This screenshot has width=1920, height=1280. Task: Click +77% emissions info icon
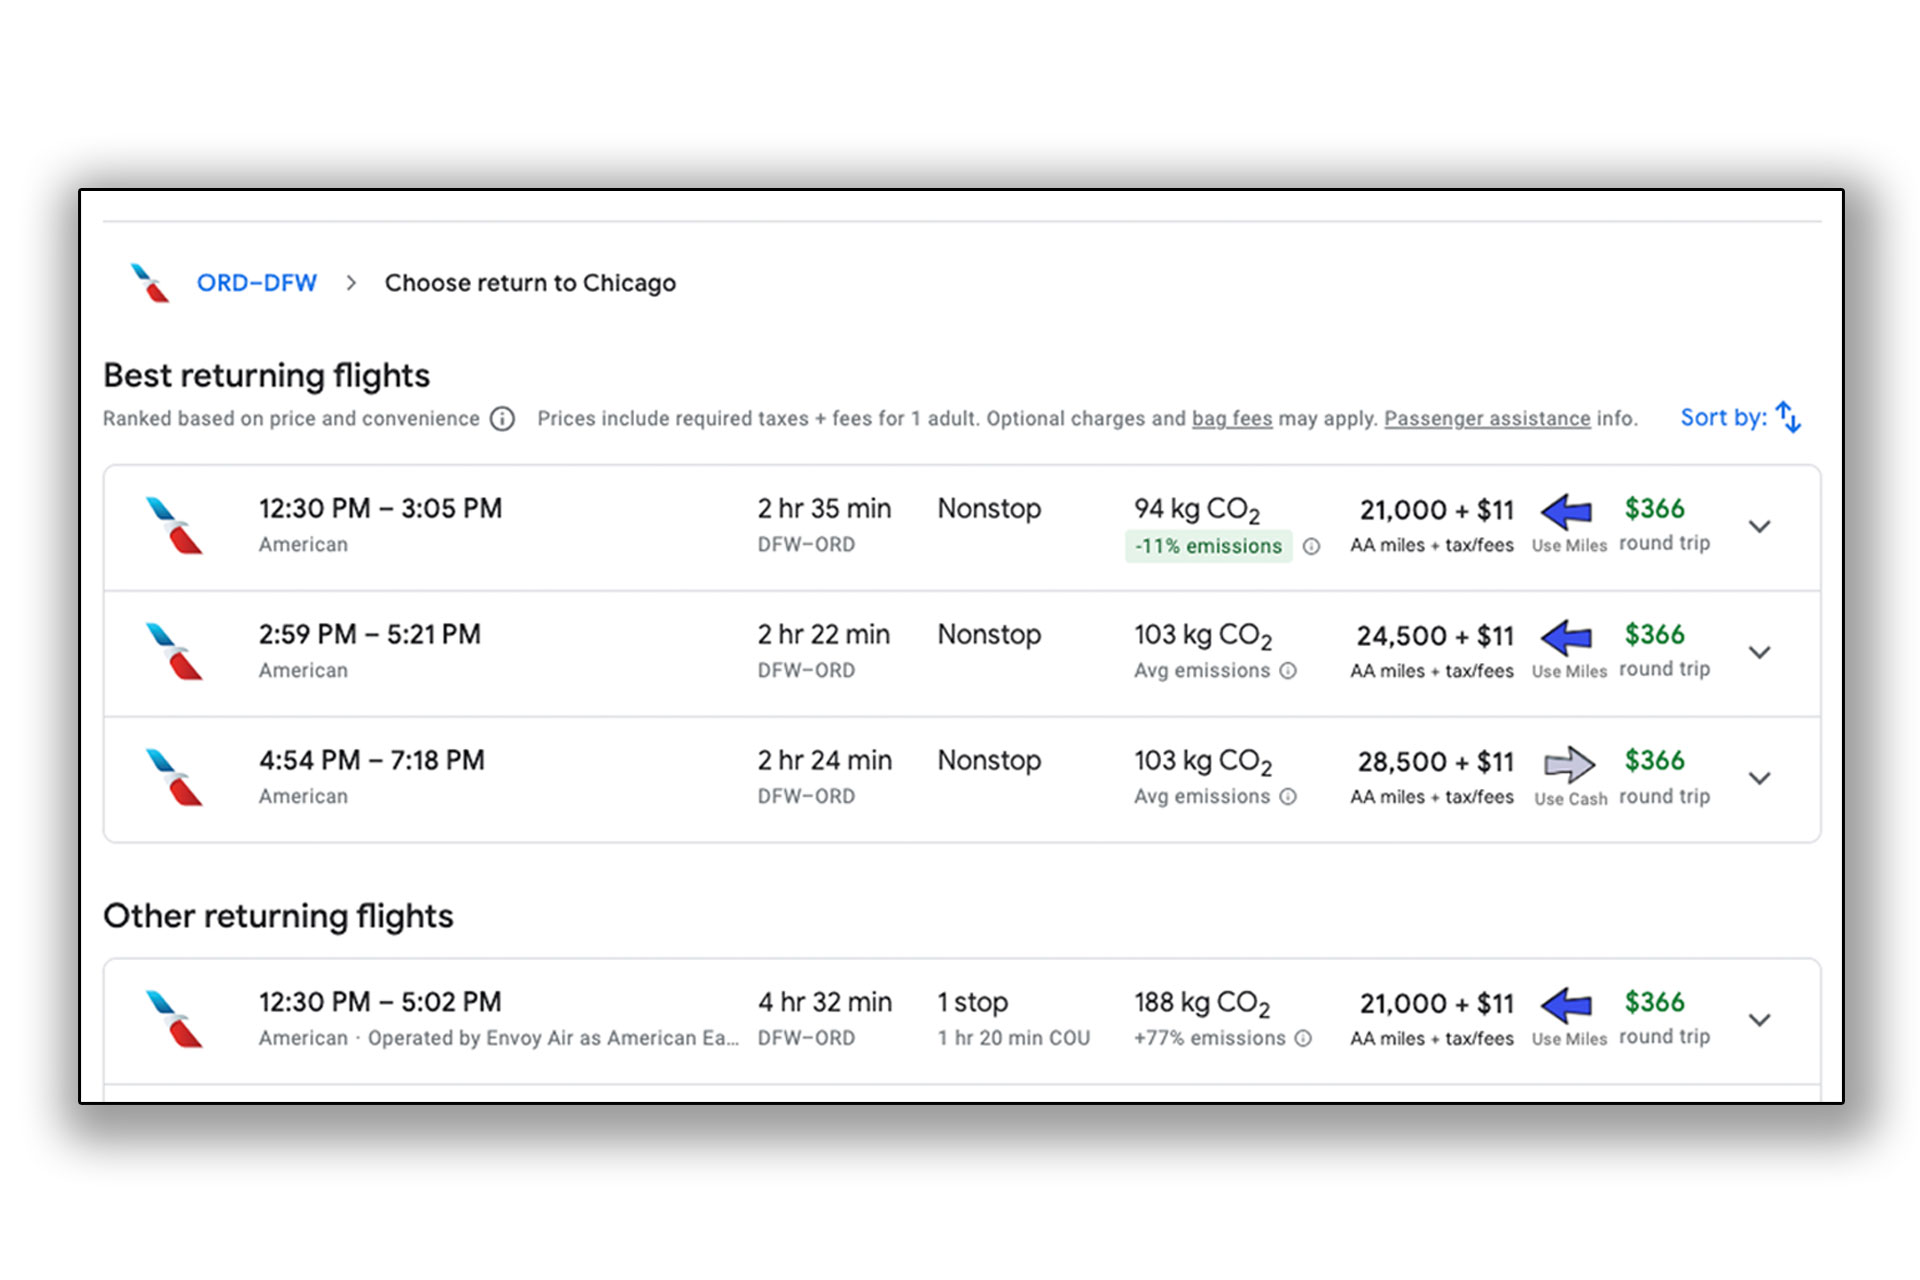[1303, 1039]
